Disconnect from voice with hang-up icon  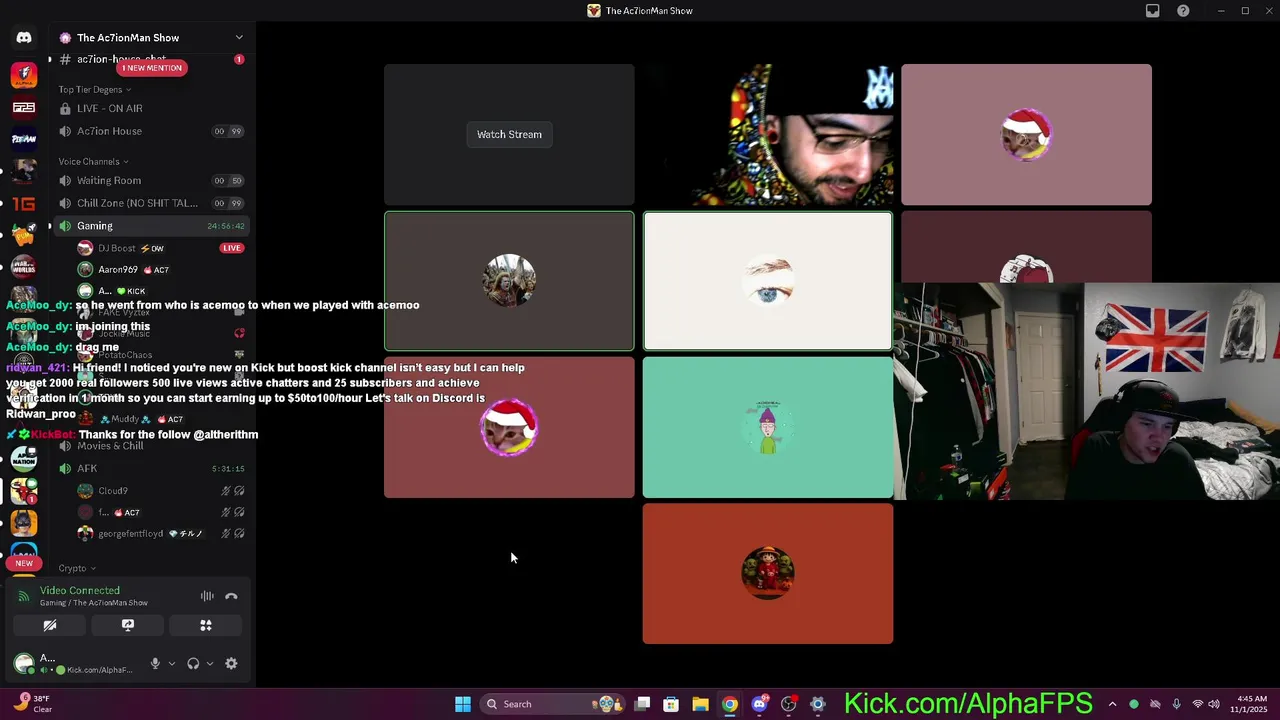click(x=231, y=596)
